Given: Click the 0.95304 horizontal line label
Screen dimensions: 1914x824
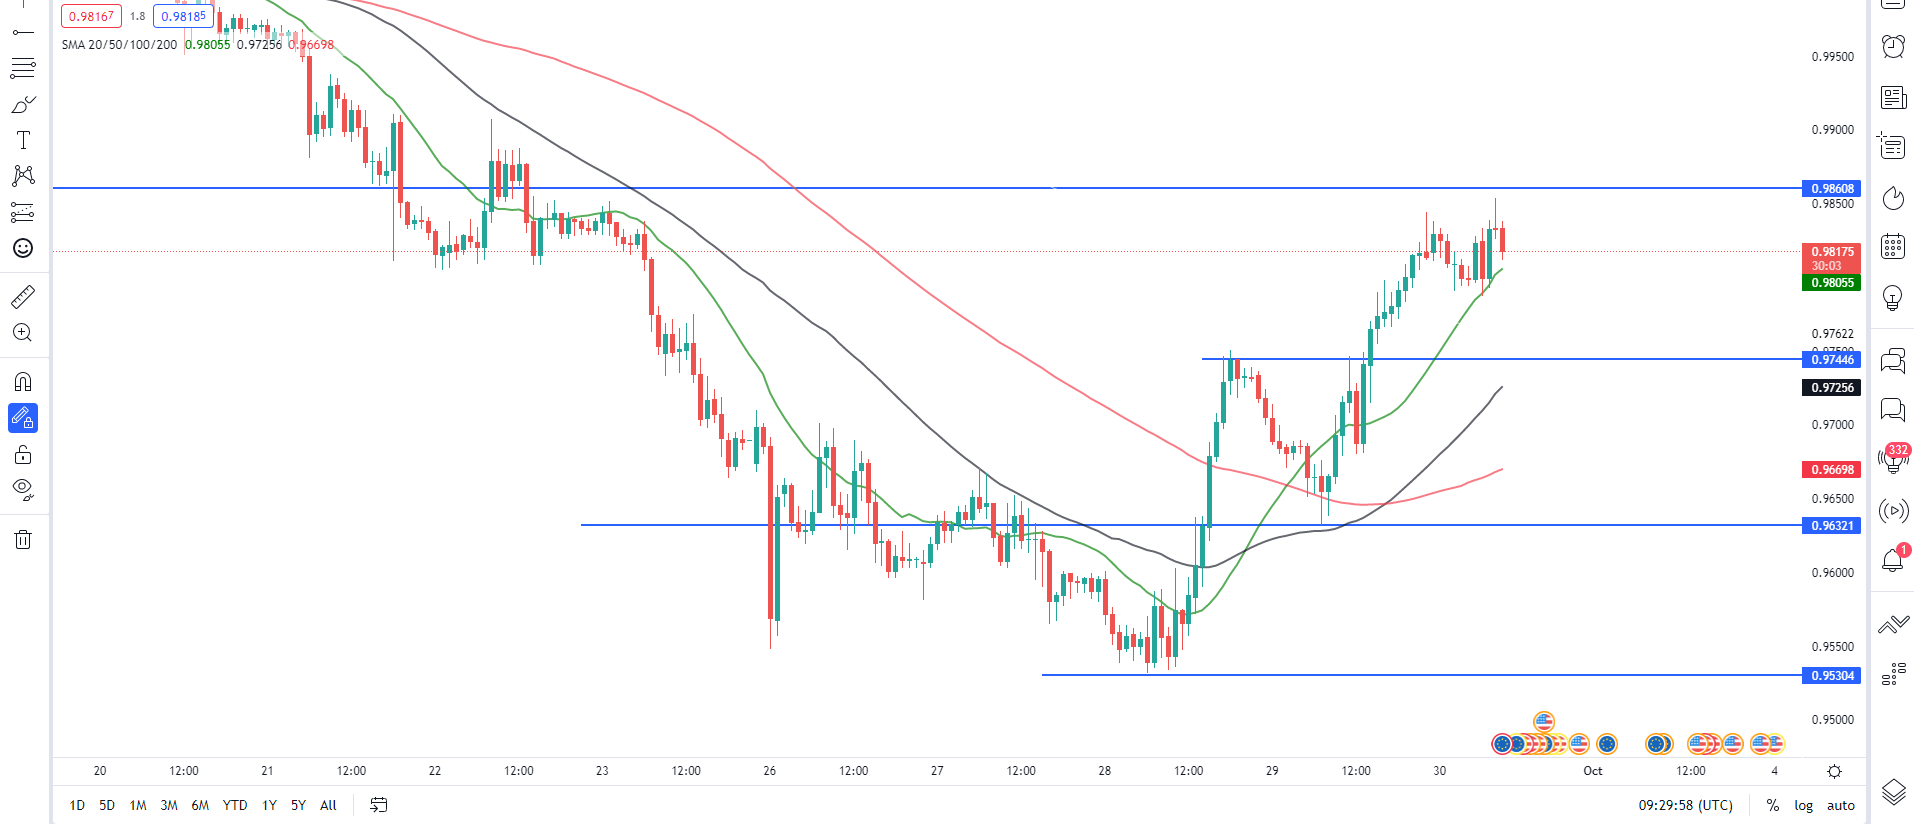Looking at the screenshot, I should click(x=1832, y=675).
